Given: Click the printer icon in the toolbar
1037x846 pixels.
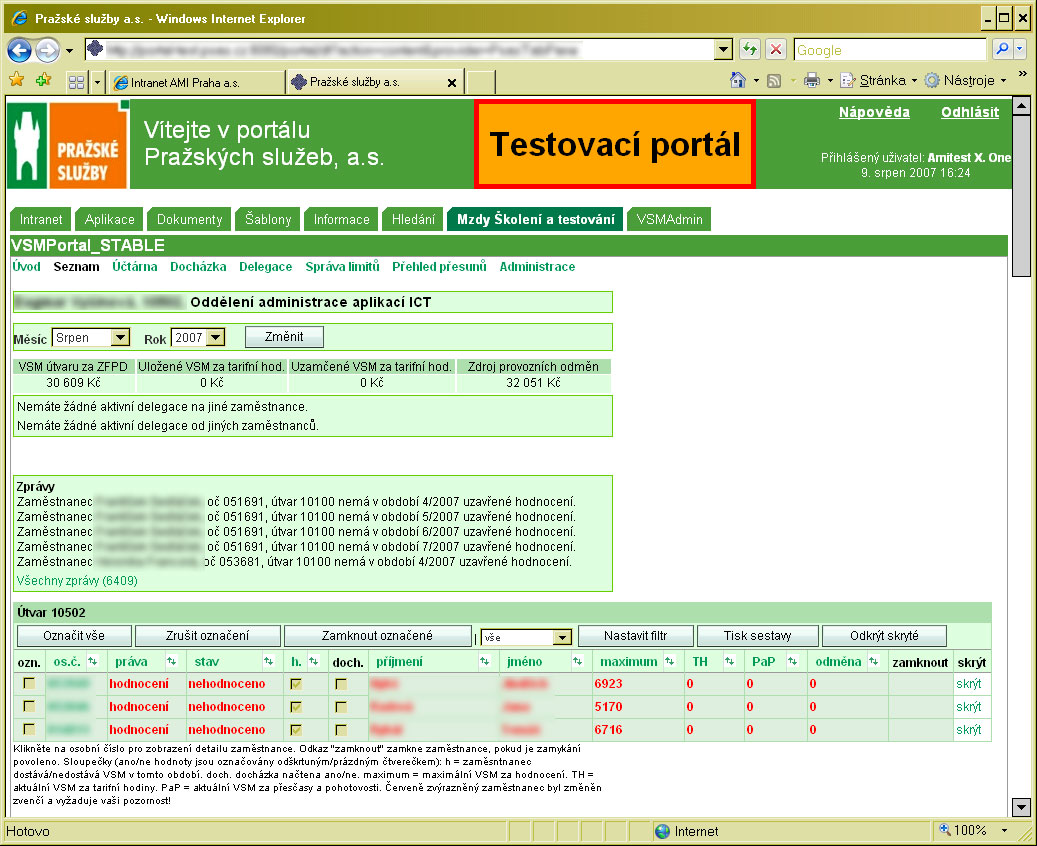Looking at the screenshot, I should click(x=811, y=81).
